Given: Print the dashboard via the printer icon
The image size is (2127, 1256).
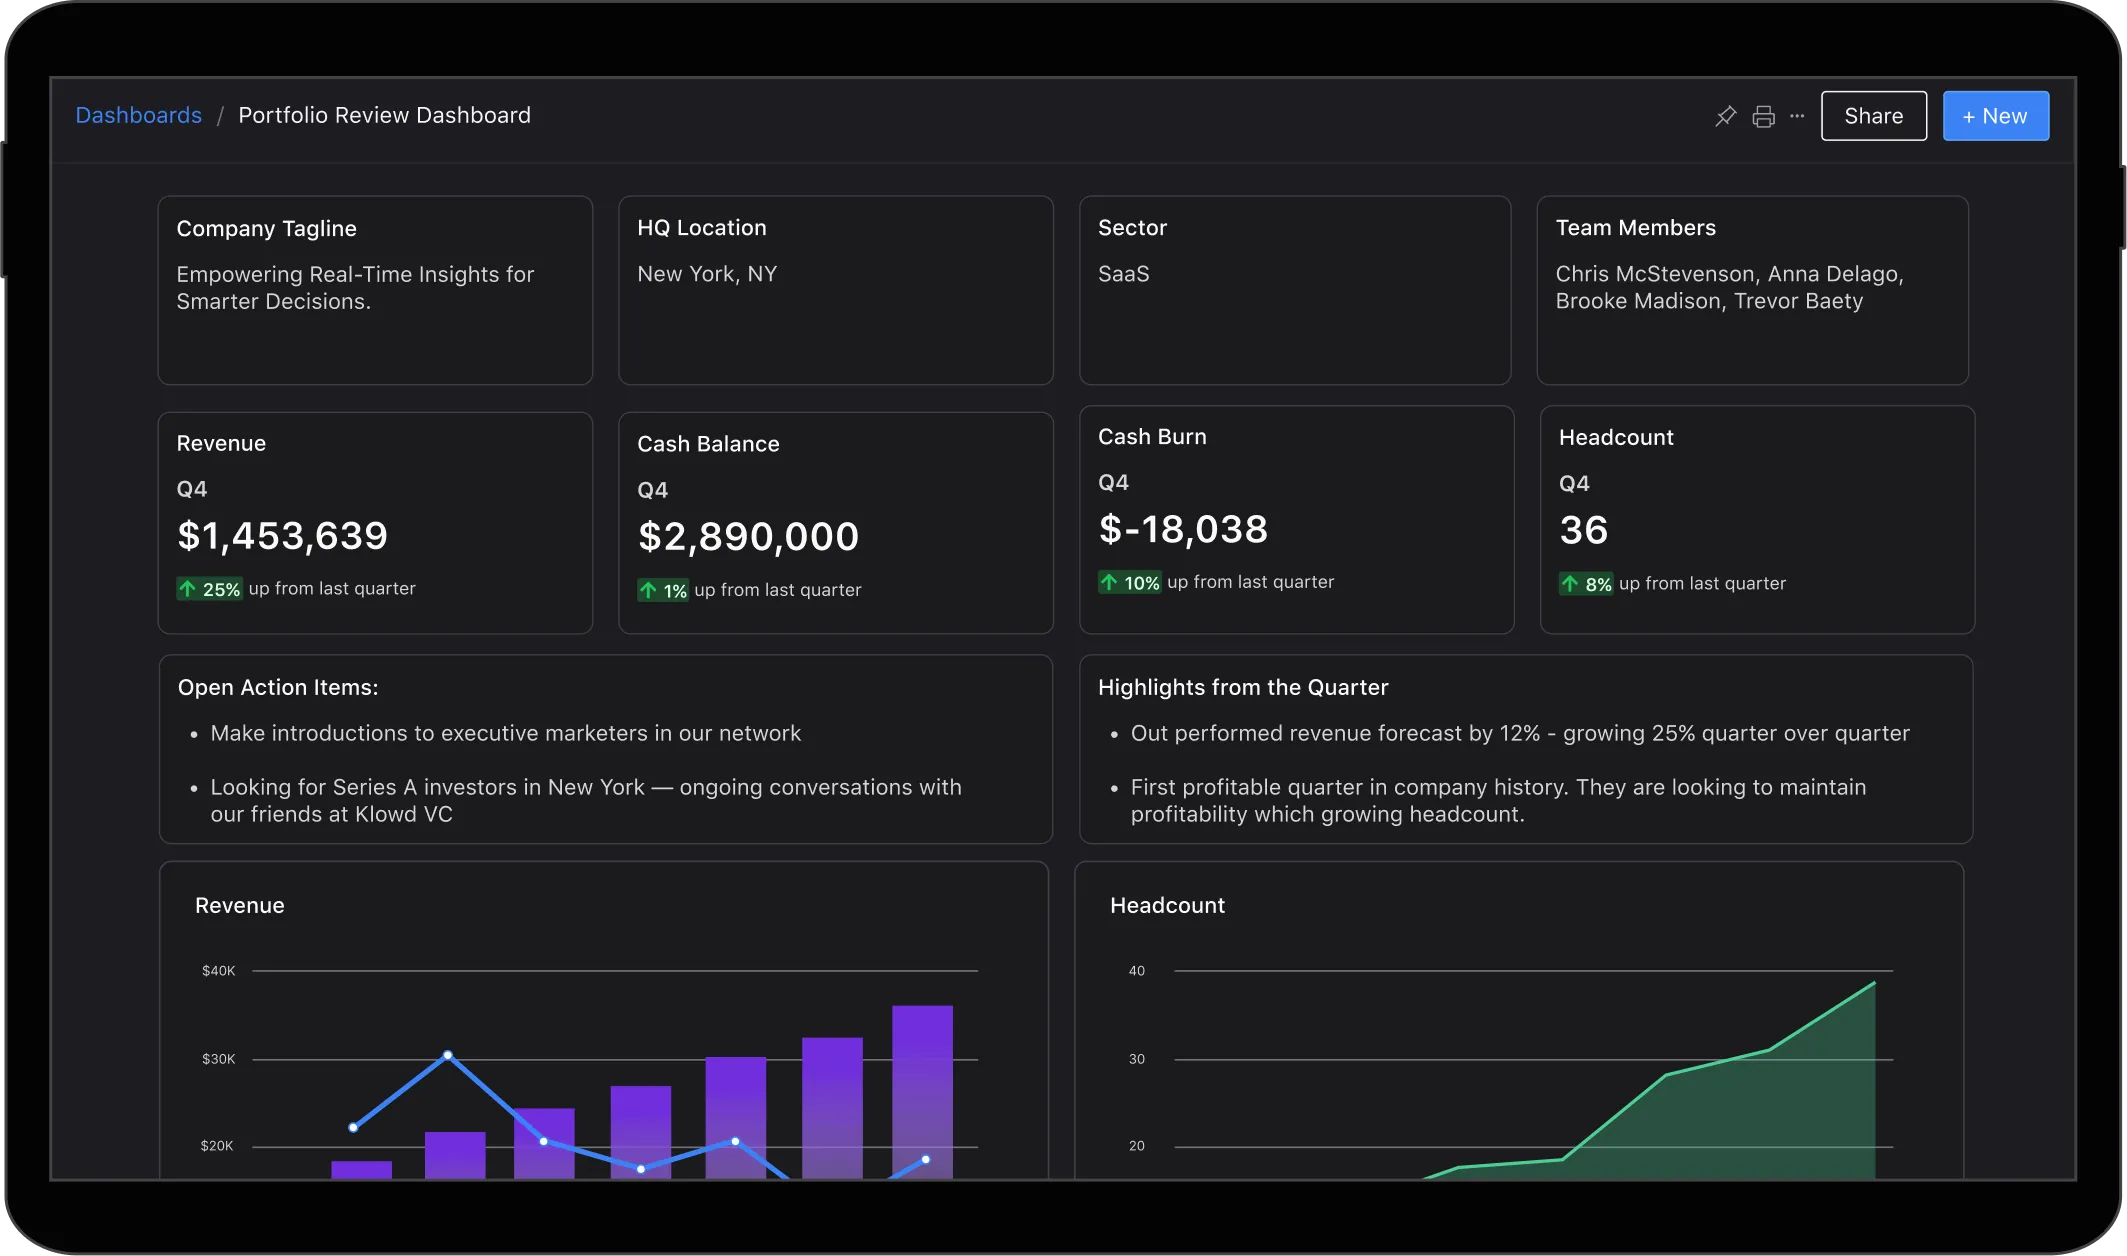Looking at the screenshot, I should point(1763,116).
